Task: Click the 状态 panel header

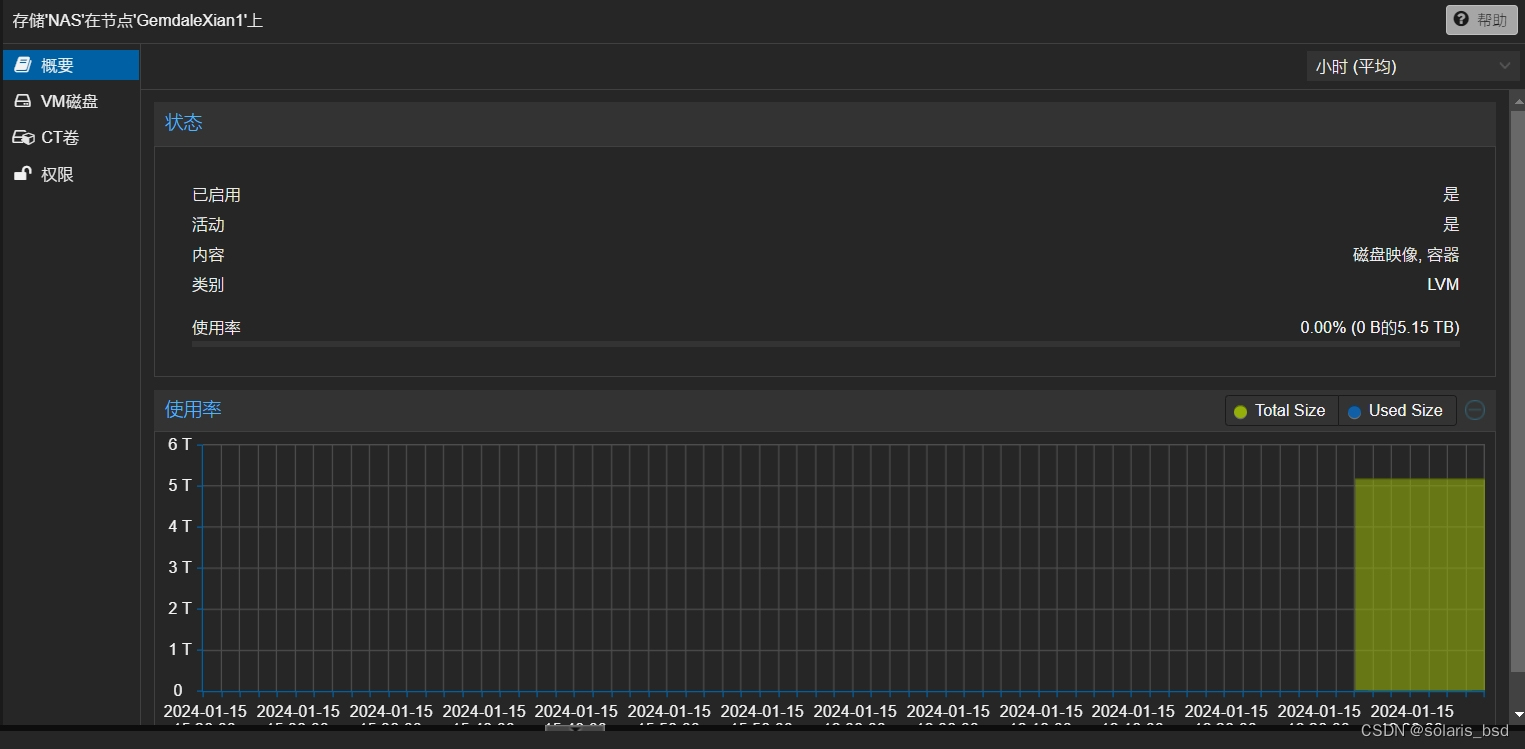Action: coord(825,123)
